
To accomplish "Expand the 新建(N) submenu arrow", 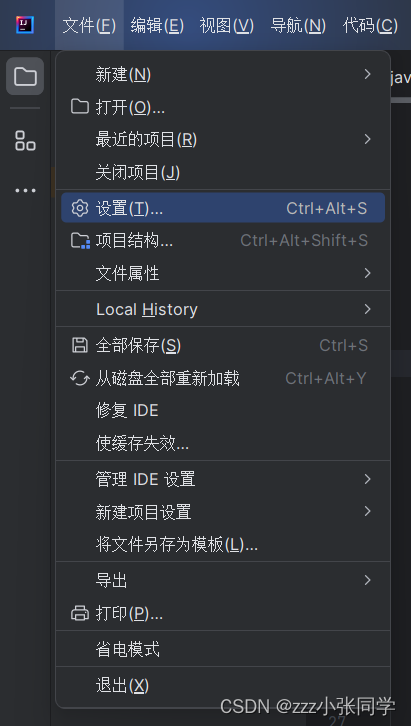I will click(367, 74).
